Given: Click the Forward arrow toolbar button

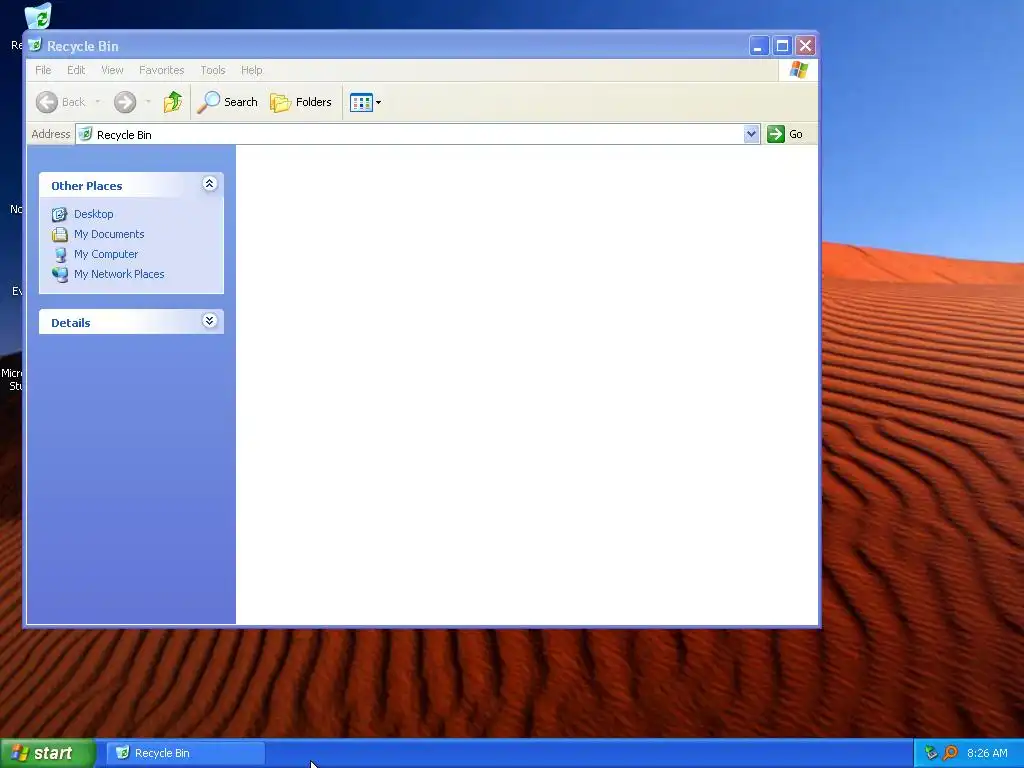Looking at the screenshot, I should pyautogui.click(x=125, y=102).
